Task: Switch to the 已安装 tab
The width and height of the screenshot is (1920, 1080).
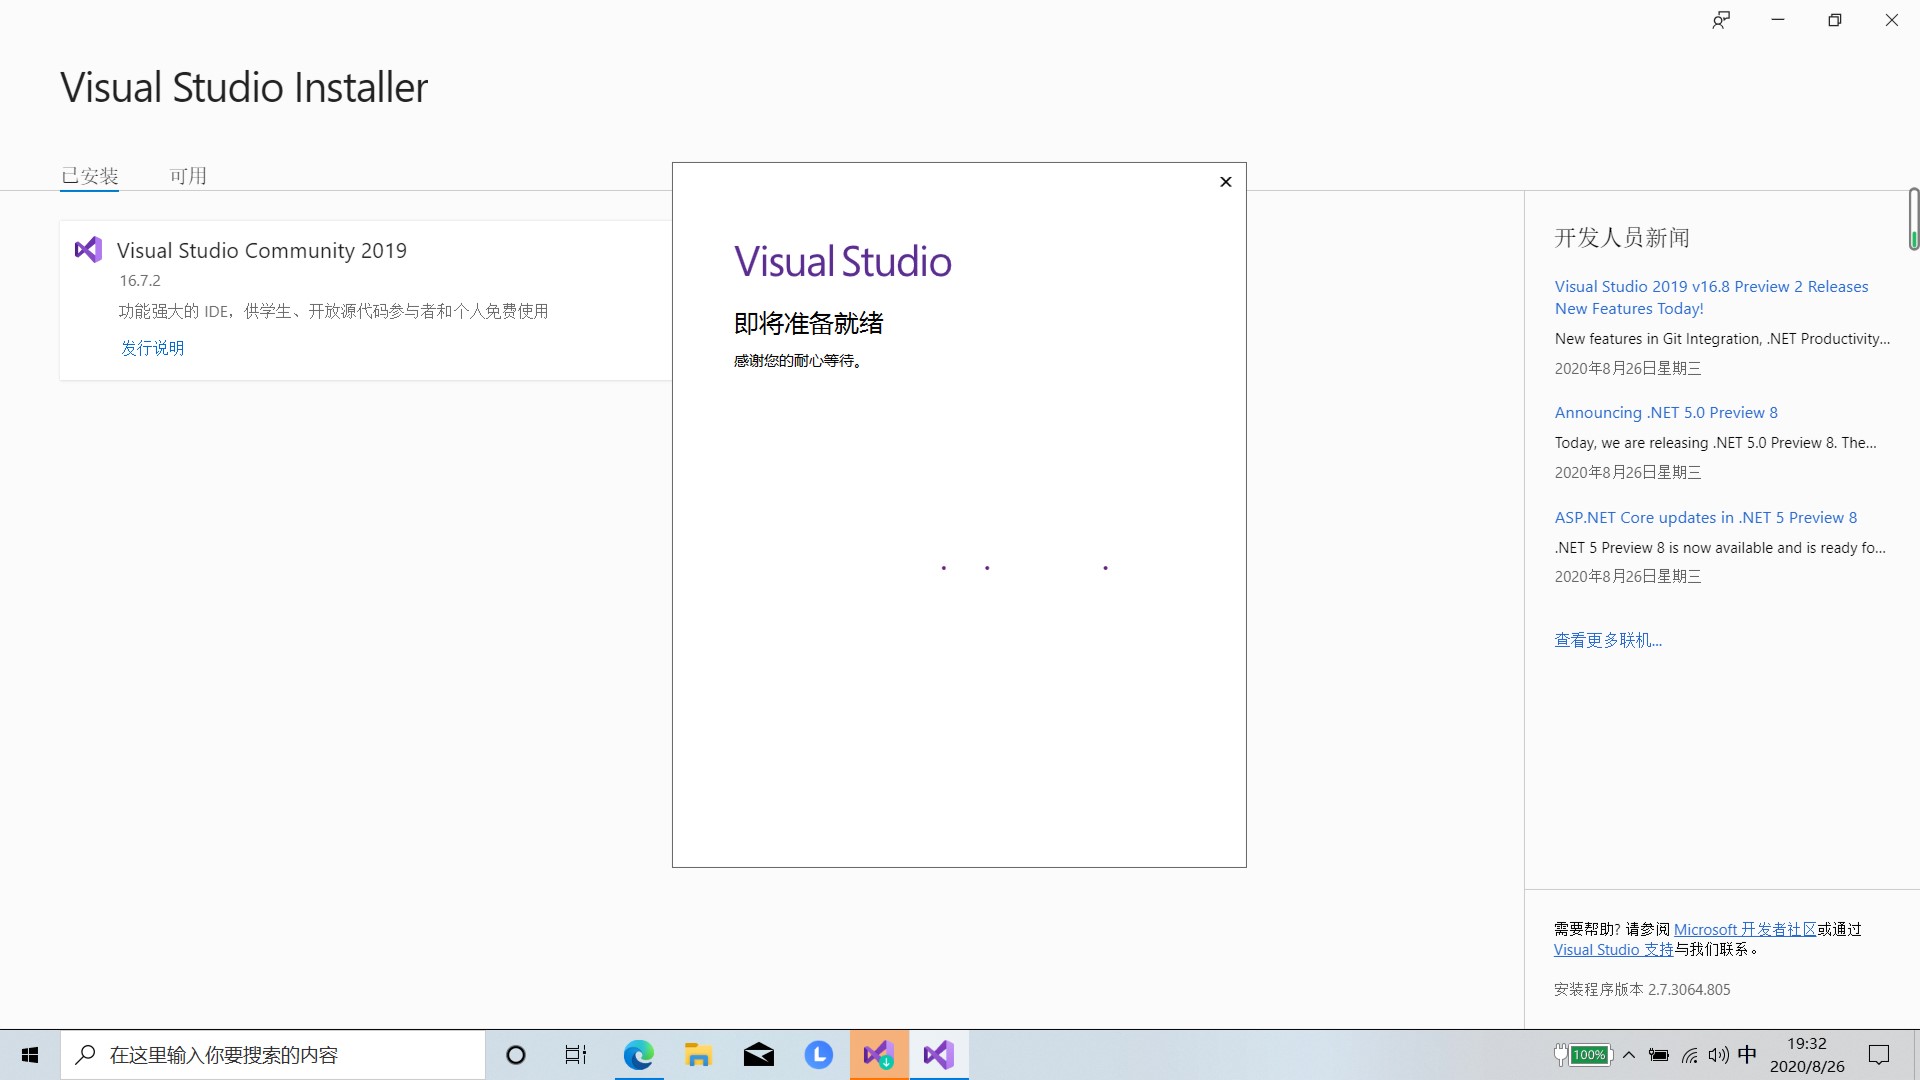Action: [90, 175]
